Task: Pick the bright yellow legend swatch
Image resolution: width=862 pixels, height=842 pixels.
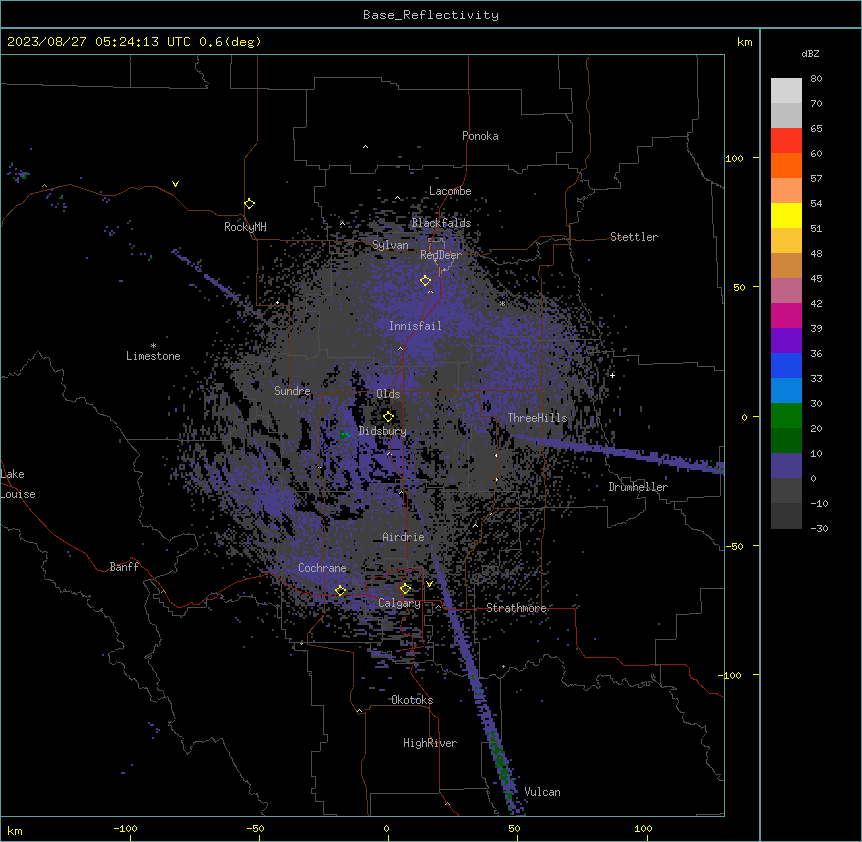Action: point(786,216)
